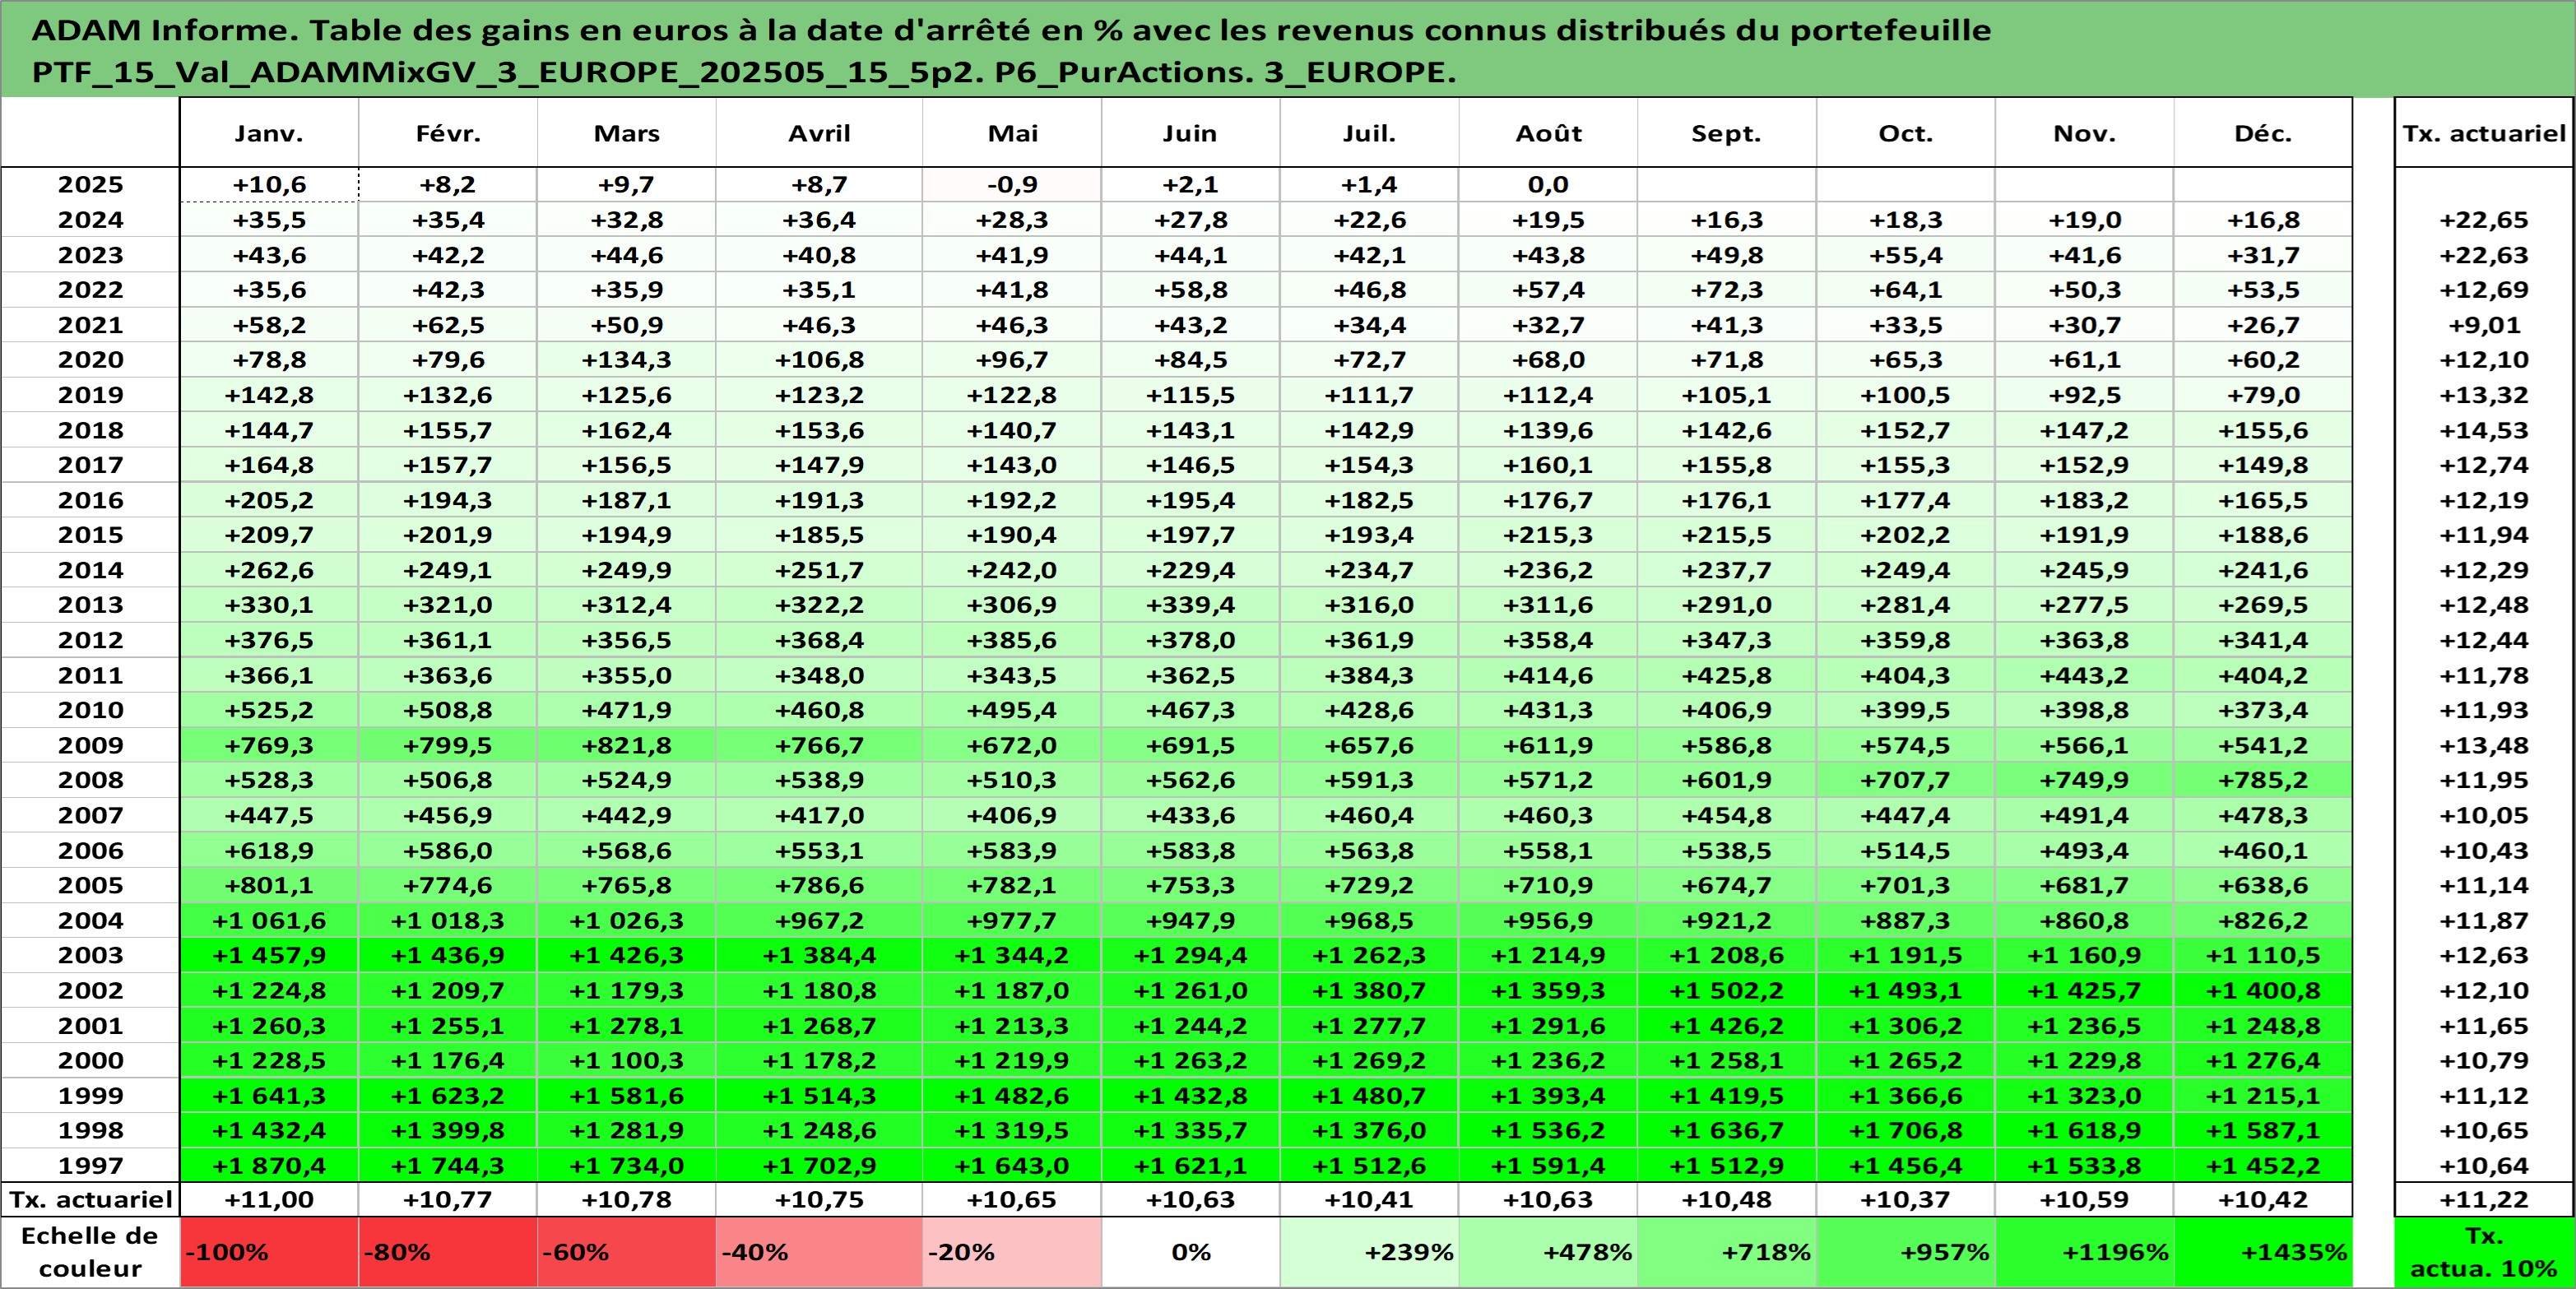Select the +385,6 cell in 2012 row
The width and height of the screenshot is (2576, 1289).
(x=1012, y=640)
